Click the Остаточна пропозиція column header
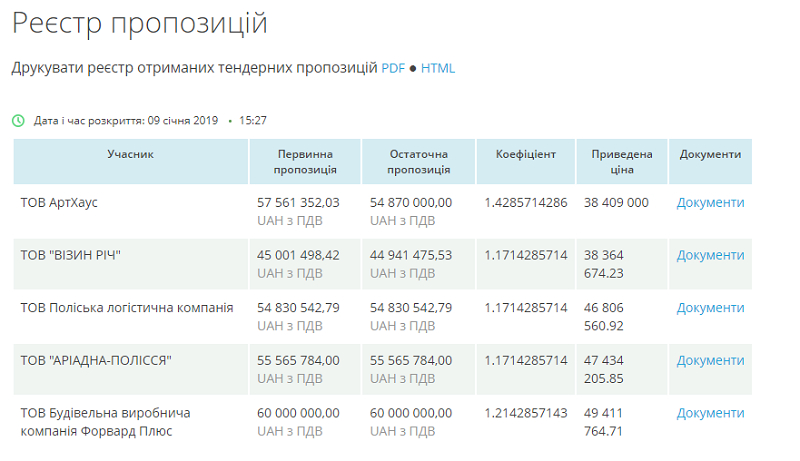The height and width of the screenshot is (461, 800). click(x=418, y=162)
